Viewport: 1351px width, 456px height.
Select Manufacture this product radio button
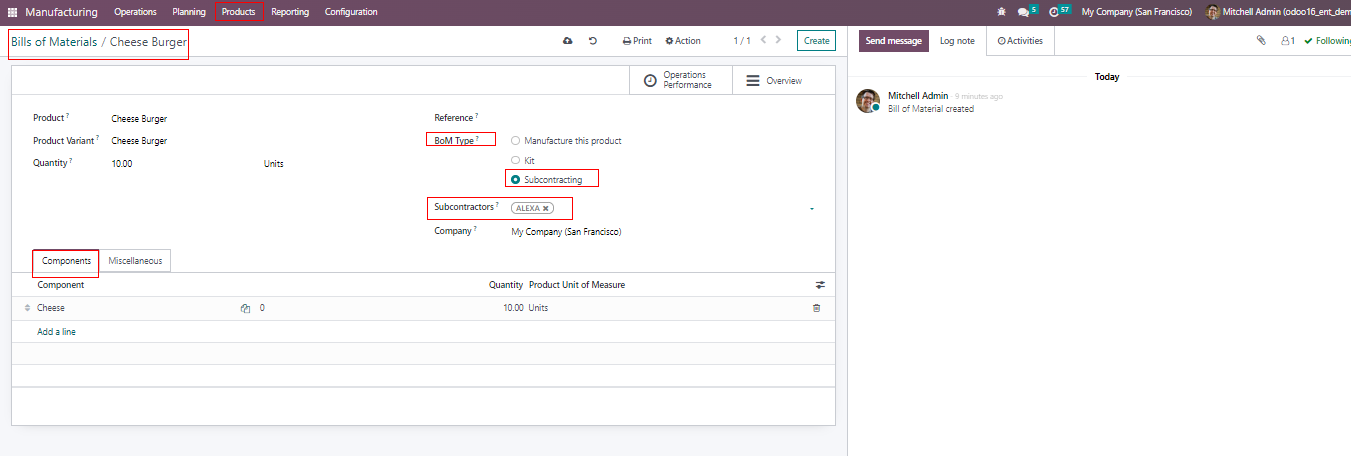516,141
